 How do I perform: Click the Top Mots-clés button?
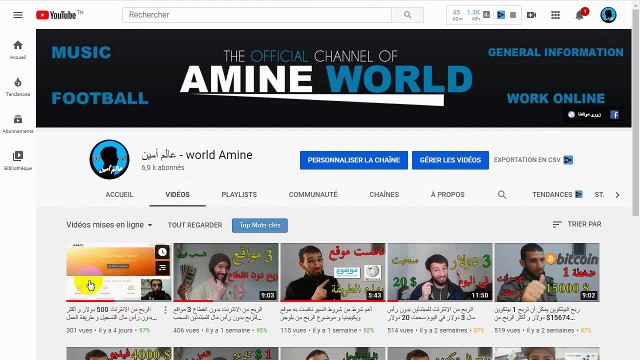click(x=260, y=225)
